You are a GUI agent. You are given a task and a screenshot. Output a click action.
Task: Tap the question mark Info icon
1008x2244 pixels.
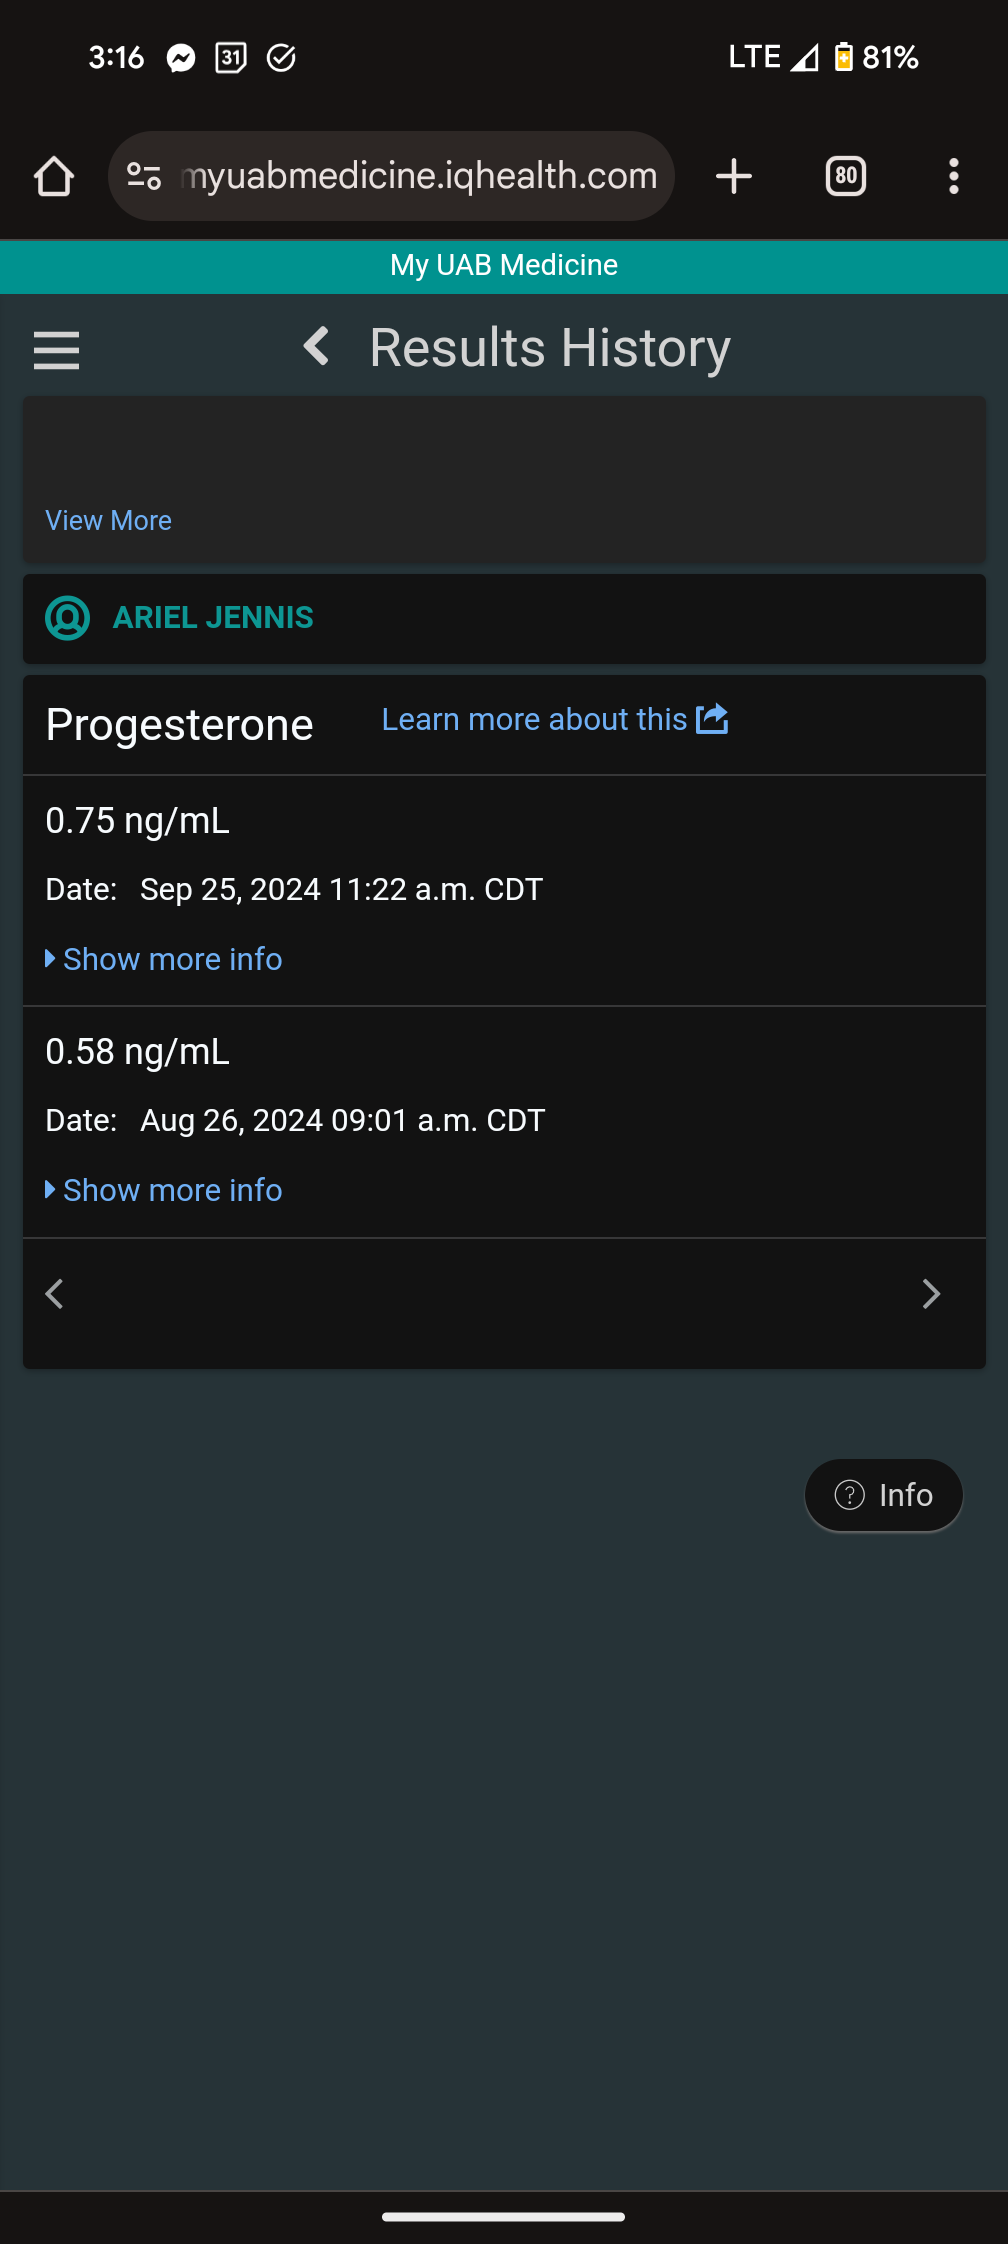click(849, 1495)
